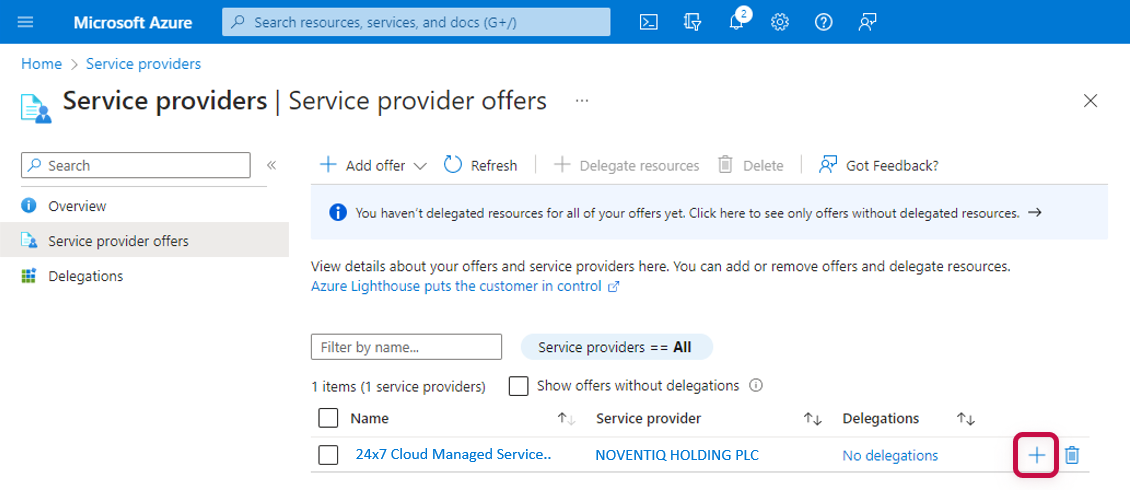Open the hamburger portal menu
Image resolution: width=1130 pixels, height=490 pixels.
point(26,22)
